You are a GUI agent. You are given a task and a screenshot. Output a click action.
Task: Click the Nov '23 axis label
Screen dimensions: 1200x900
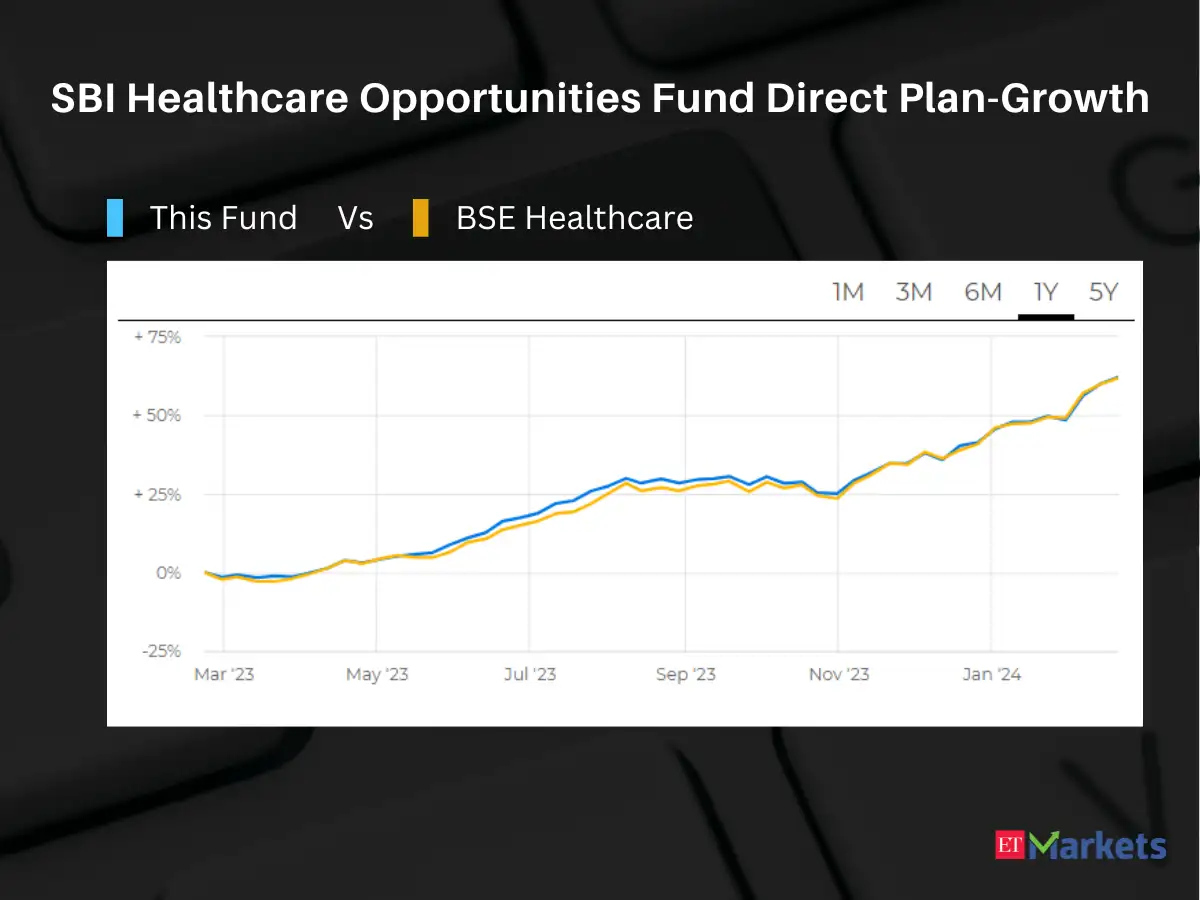click(839, 674)
